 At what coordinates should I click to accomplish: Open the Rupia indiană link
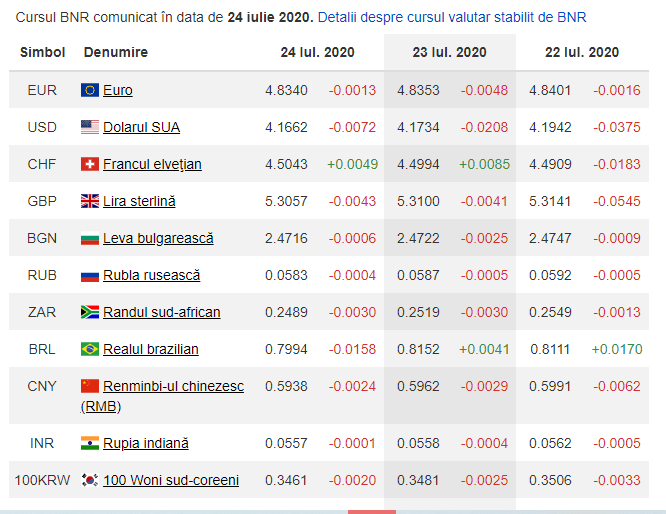coord(146,443)
